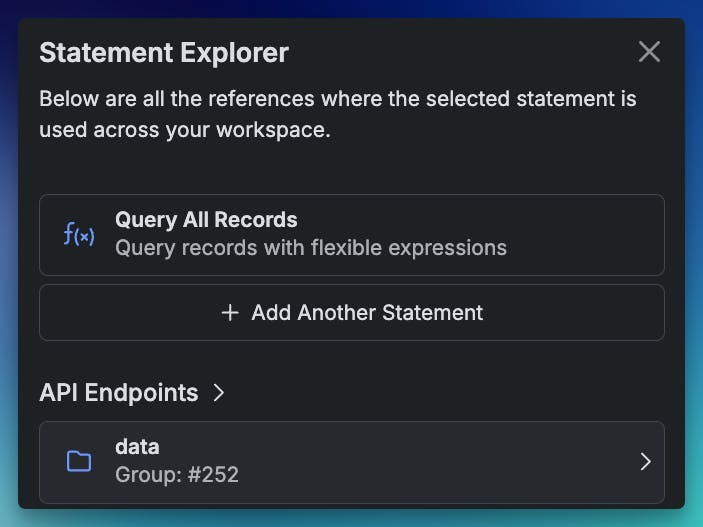This screenshot has width=703, height=527.
Task: Expand the data row right chevron
Action: tap(645, 461)
